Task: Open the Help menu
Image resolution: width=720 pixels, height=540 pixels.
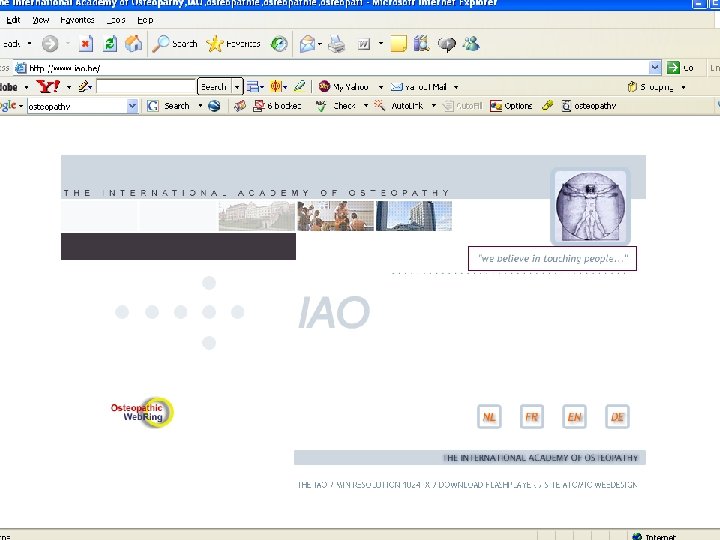Action: [145, 20]
